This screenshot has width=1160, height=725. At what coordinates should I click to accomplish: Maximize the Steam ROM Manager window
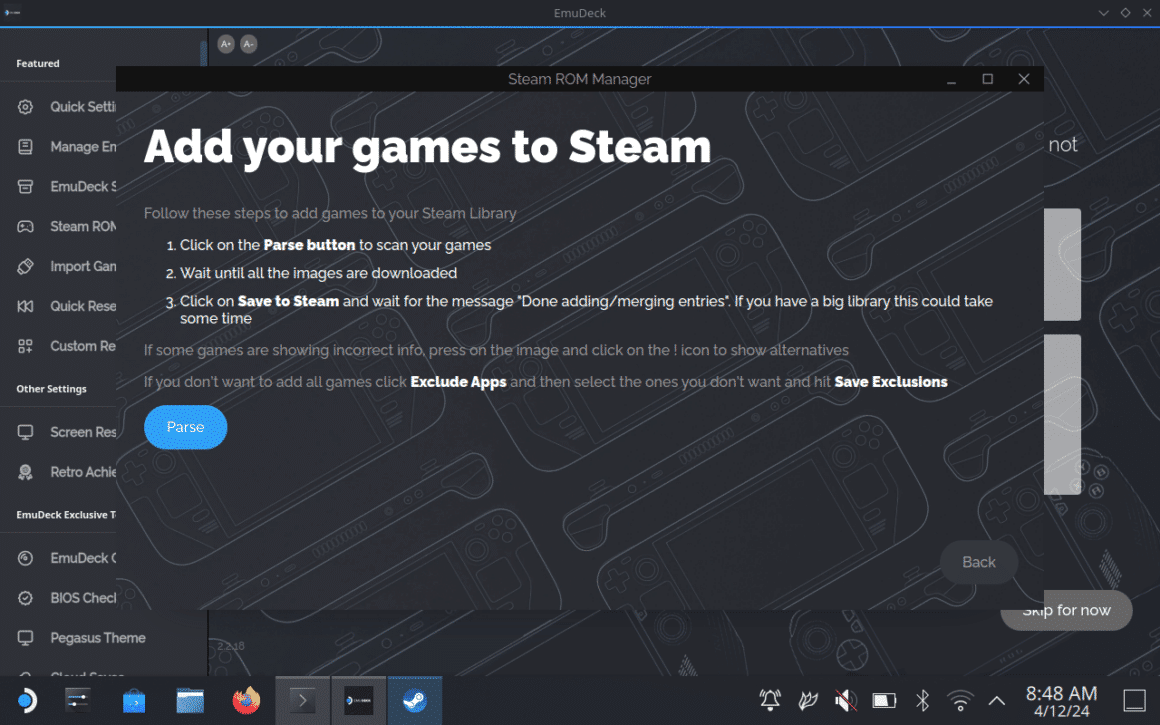click(x=988, y=79)
